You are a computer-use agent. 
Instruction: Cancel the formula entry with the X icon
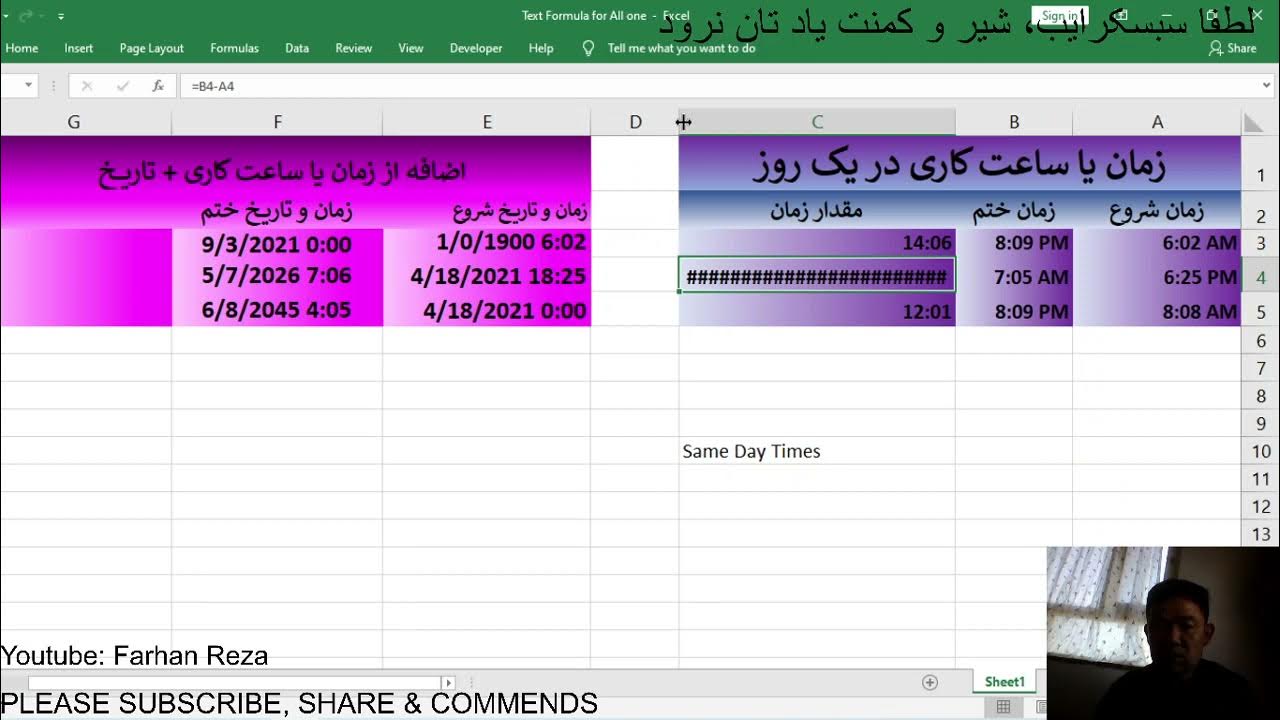click(x=87, y=86)
